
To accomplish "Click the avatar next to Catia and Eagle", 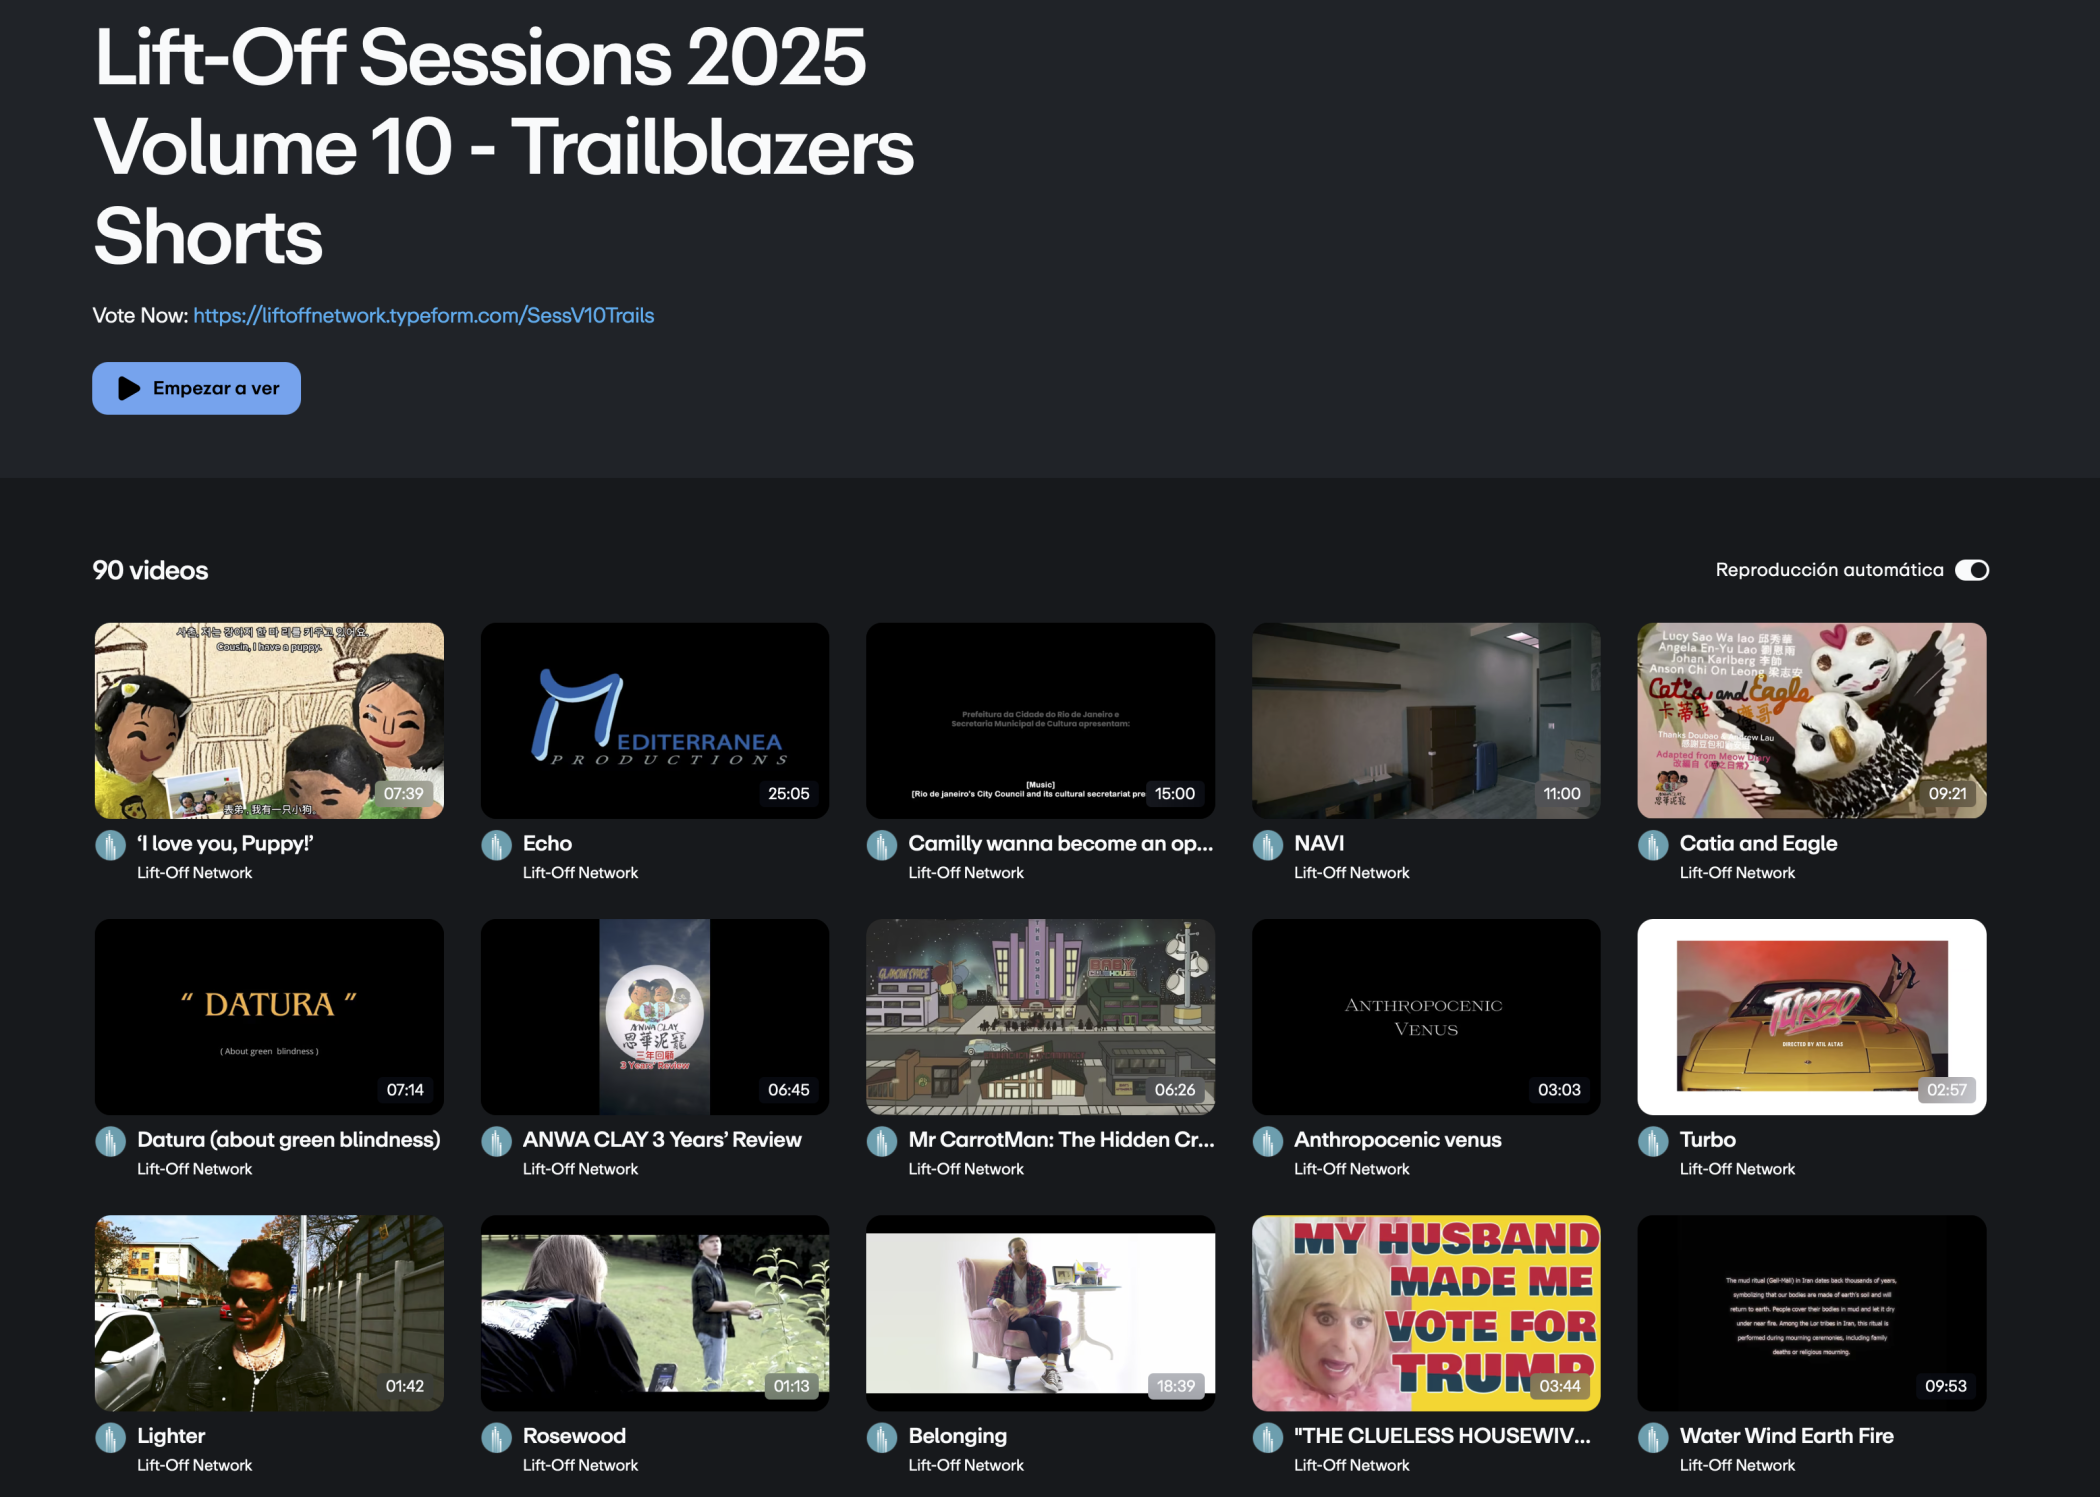I will tap(1653, 846).
